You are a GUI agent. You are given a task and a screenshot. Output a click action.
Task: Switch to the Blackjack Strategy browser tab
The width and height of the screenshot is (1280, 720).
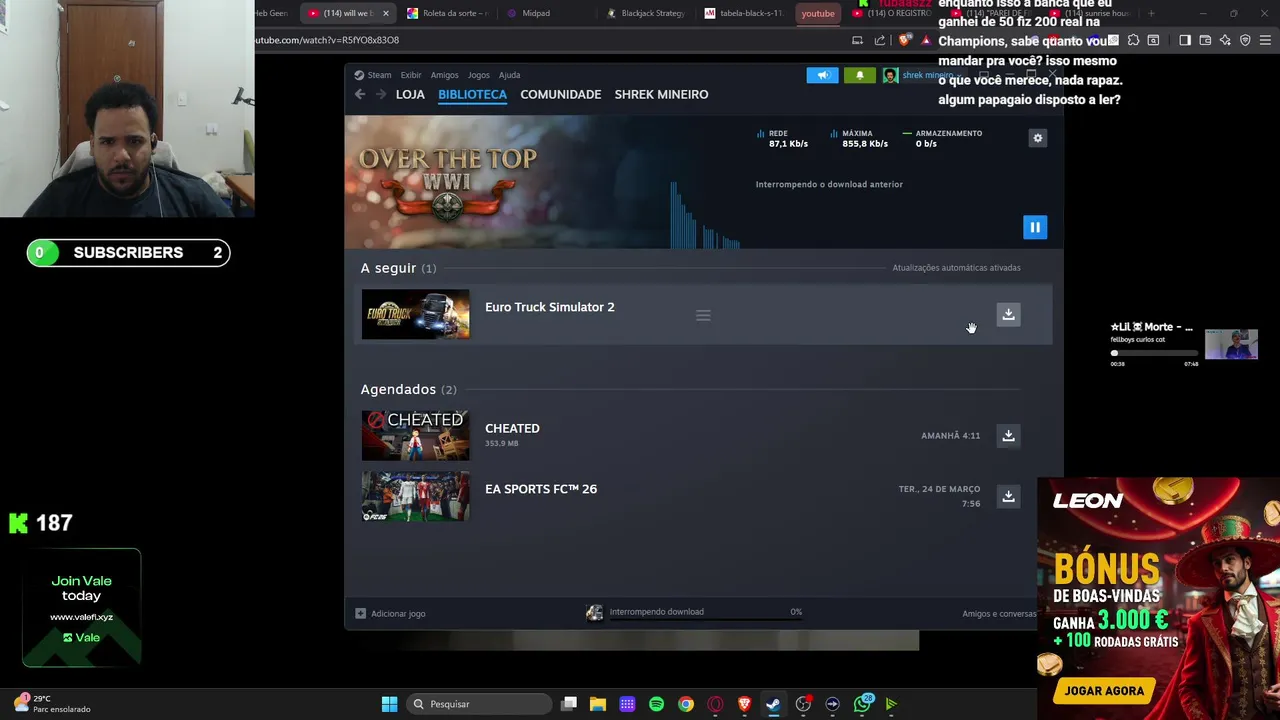[645, 13]
